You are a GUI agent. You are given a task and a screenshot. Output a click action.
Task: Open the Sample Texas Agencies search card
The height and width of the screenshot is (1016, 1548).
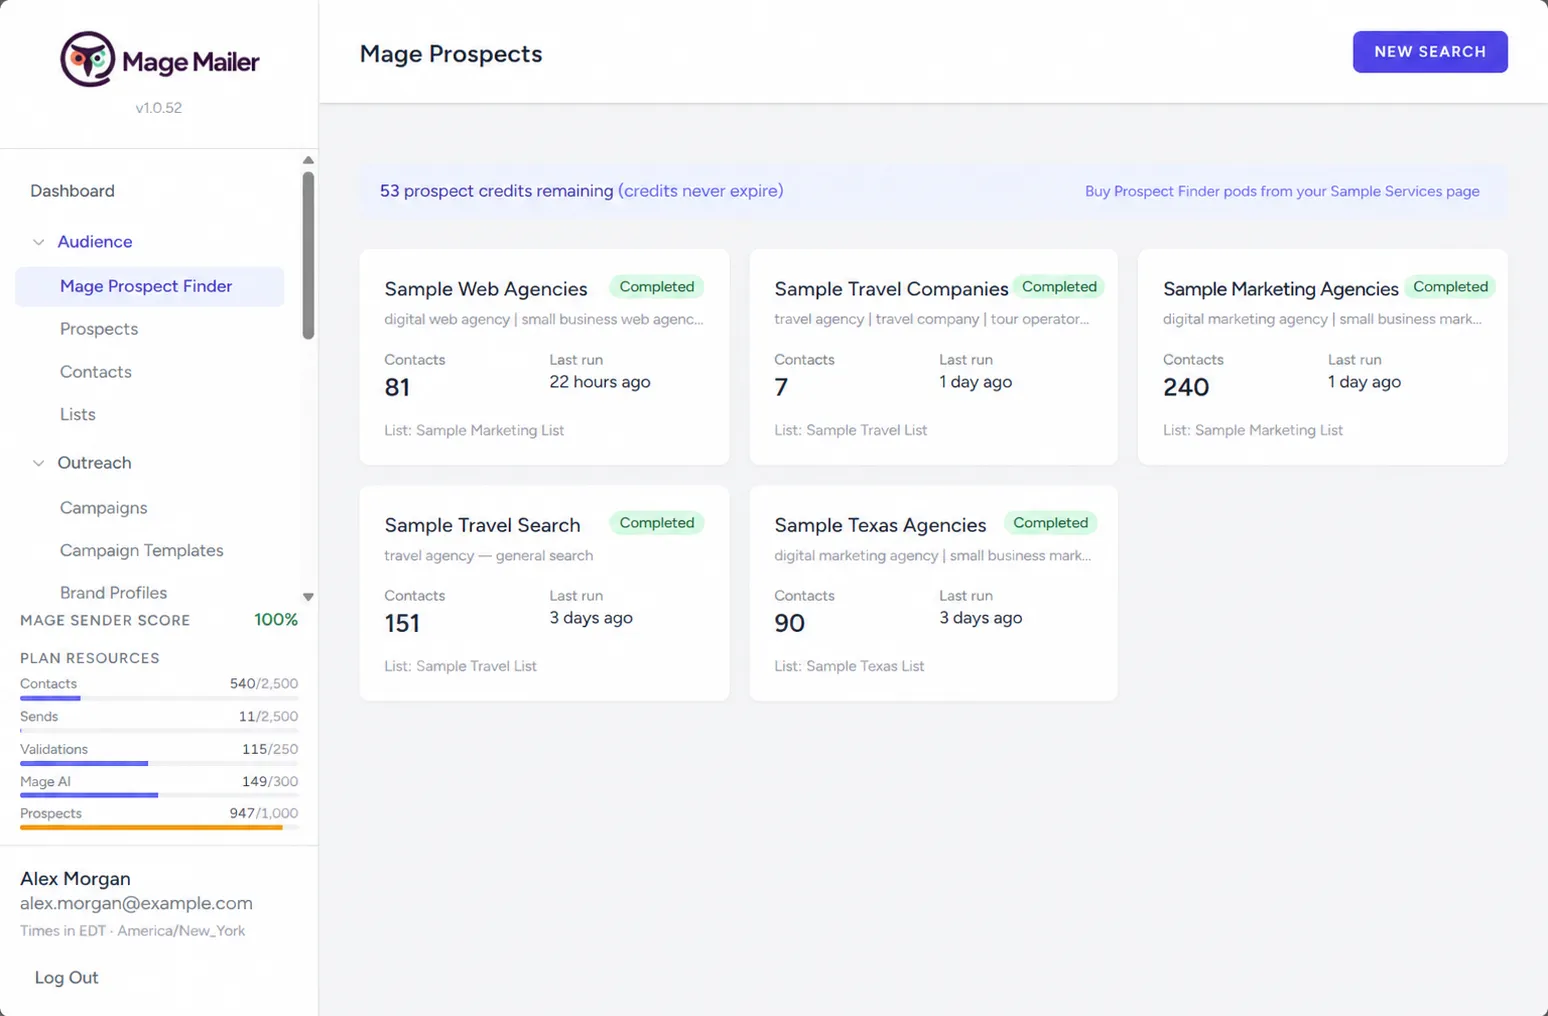933,593
